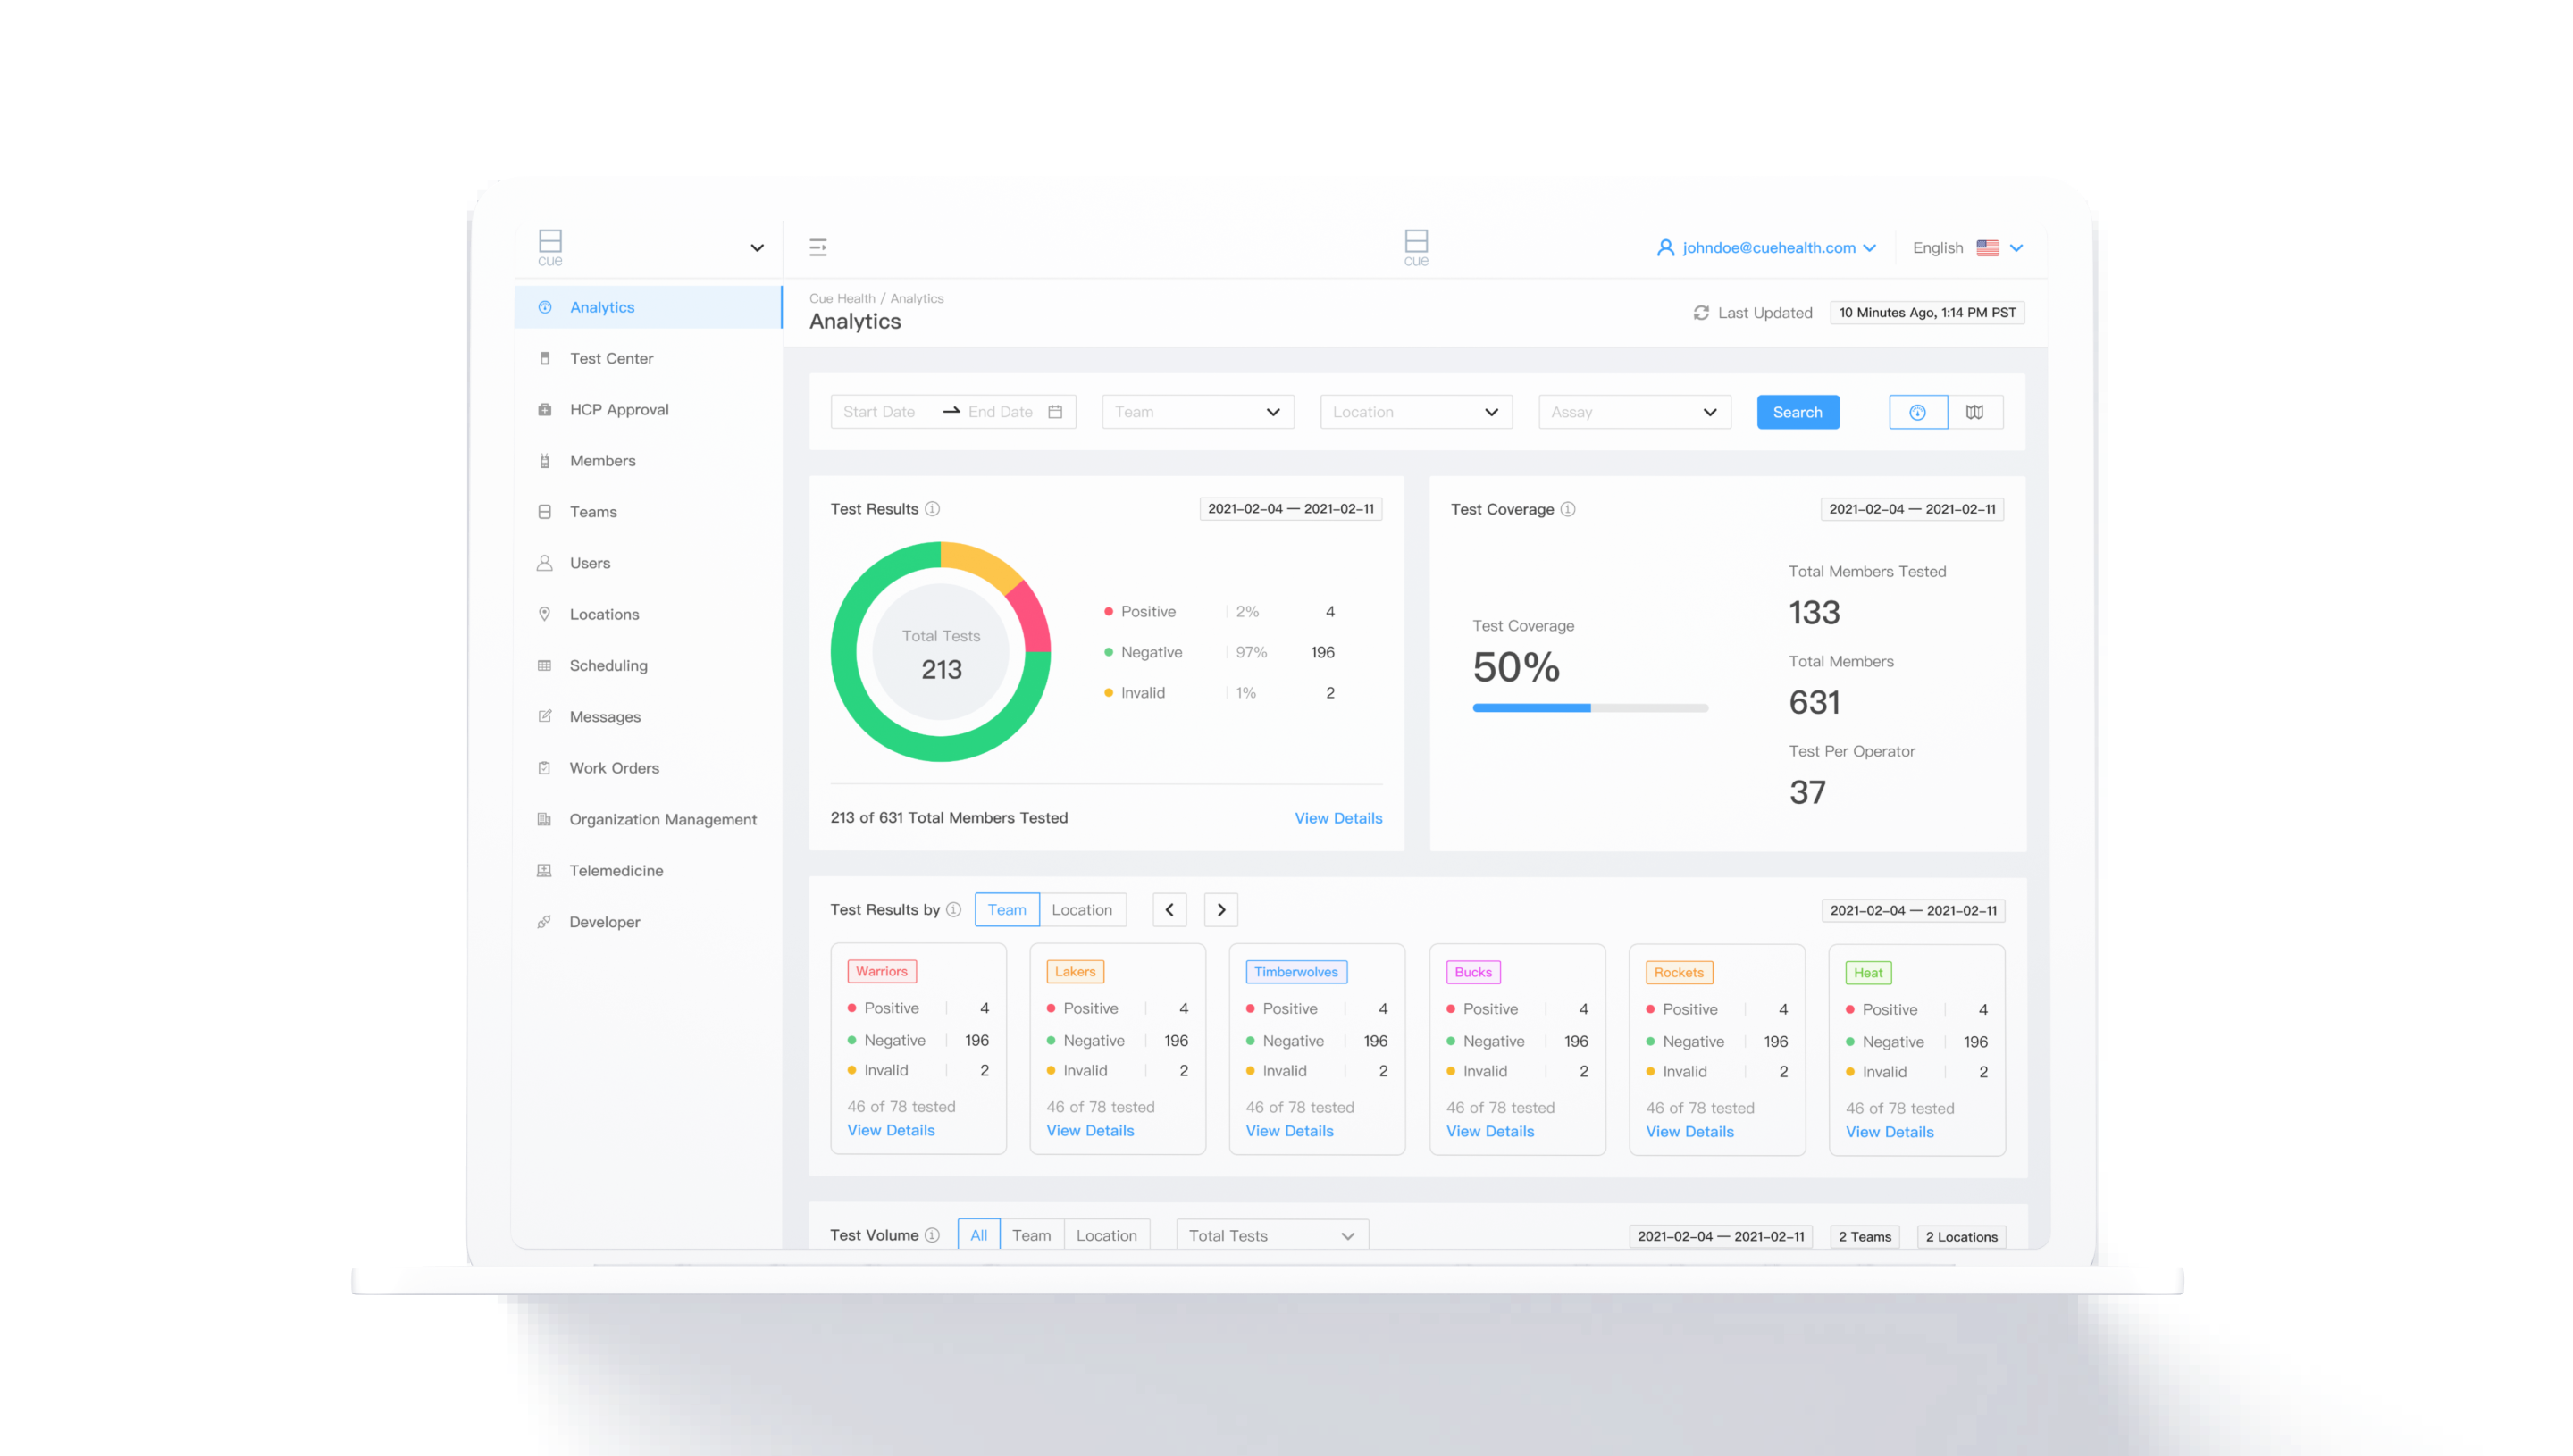Screen dimensions: 2573x1456
Task: Open View Details in Warriors card
Action: coord(890,1130)
